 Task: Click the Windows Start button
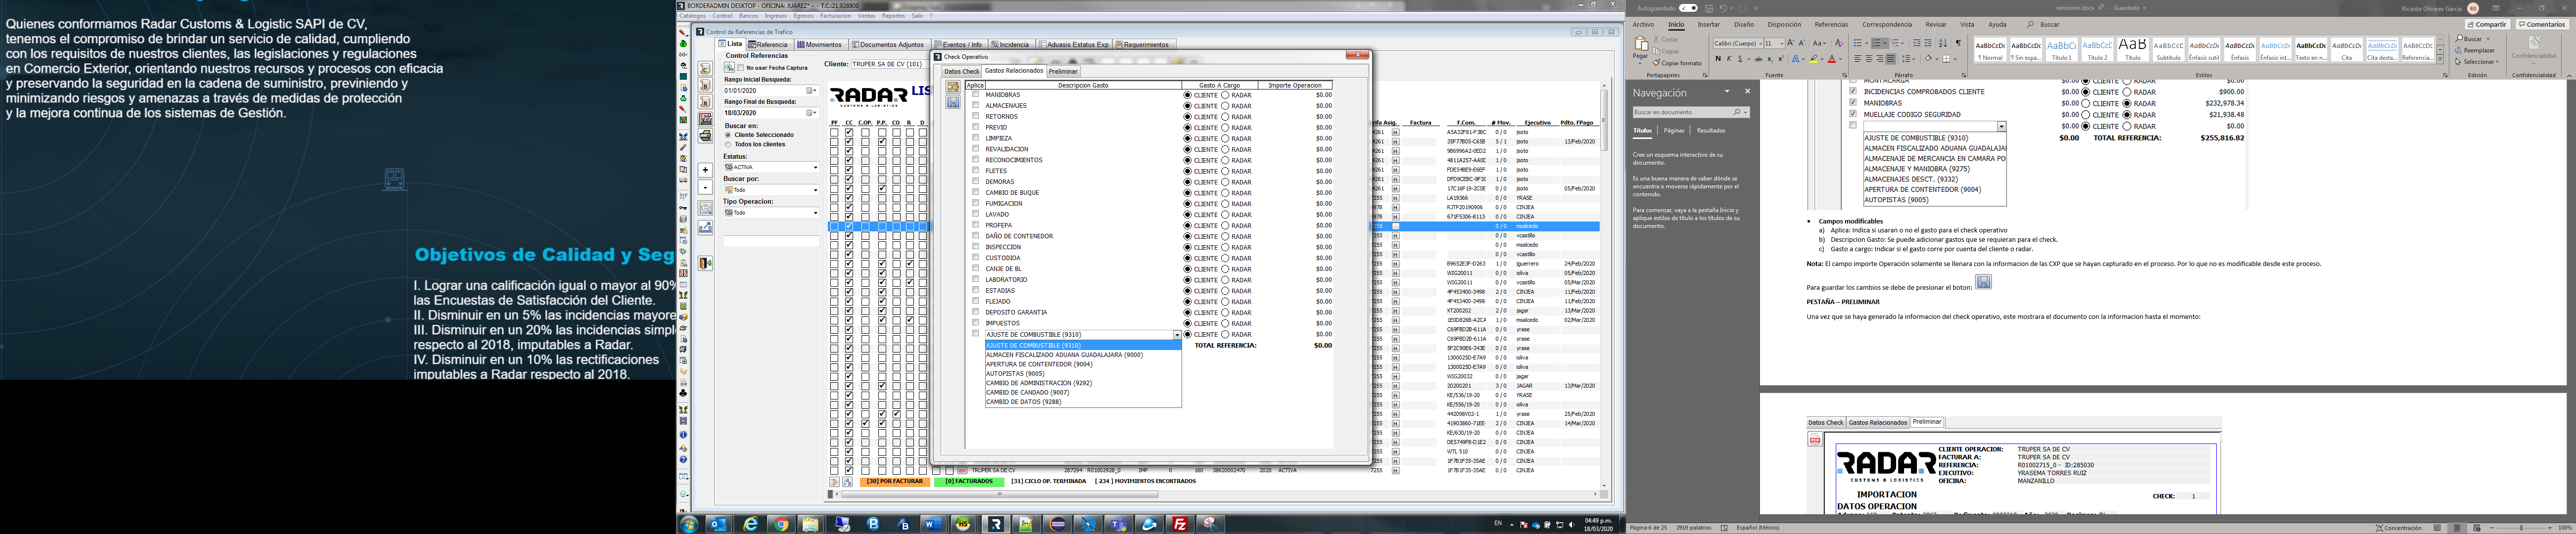coord(689,524)
